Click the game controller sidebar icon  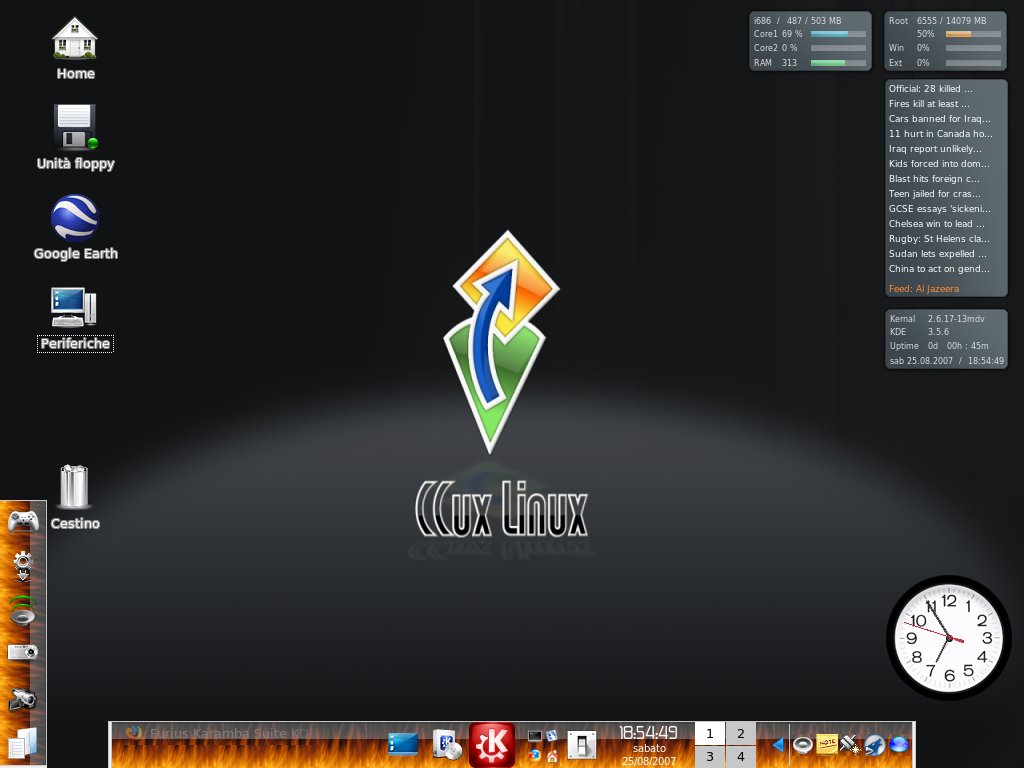click(x=23, y=521)
